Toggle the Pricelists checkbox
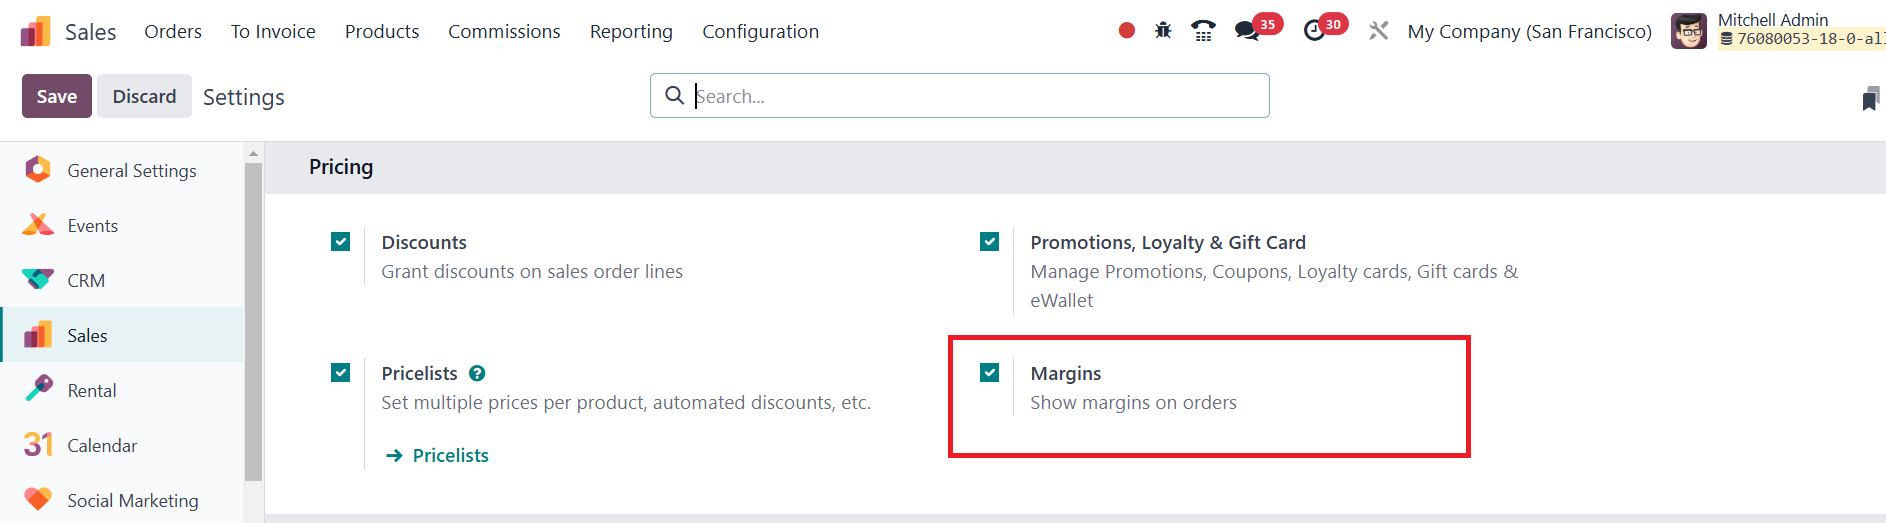 tap(341, 373)
